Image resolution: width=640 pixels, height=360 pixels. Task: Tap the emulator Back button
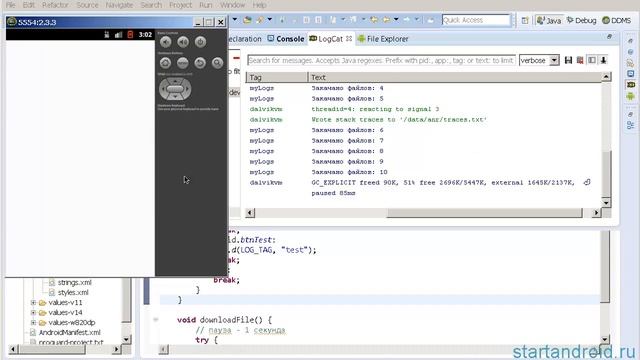coord(200,62)
